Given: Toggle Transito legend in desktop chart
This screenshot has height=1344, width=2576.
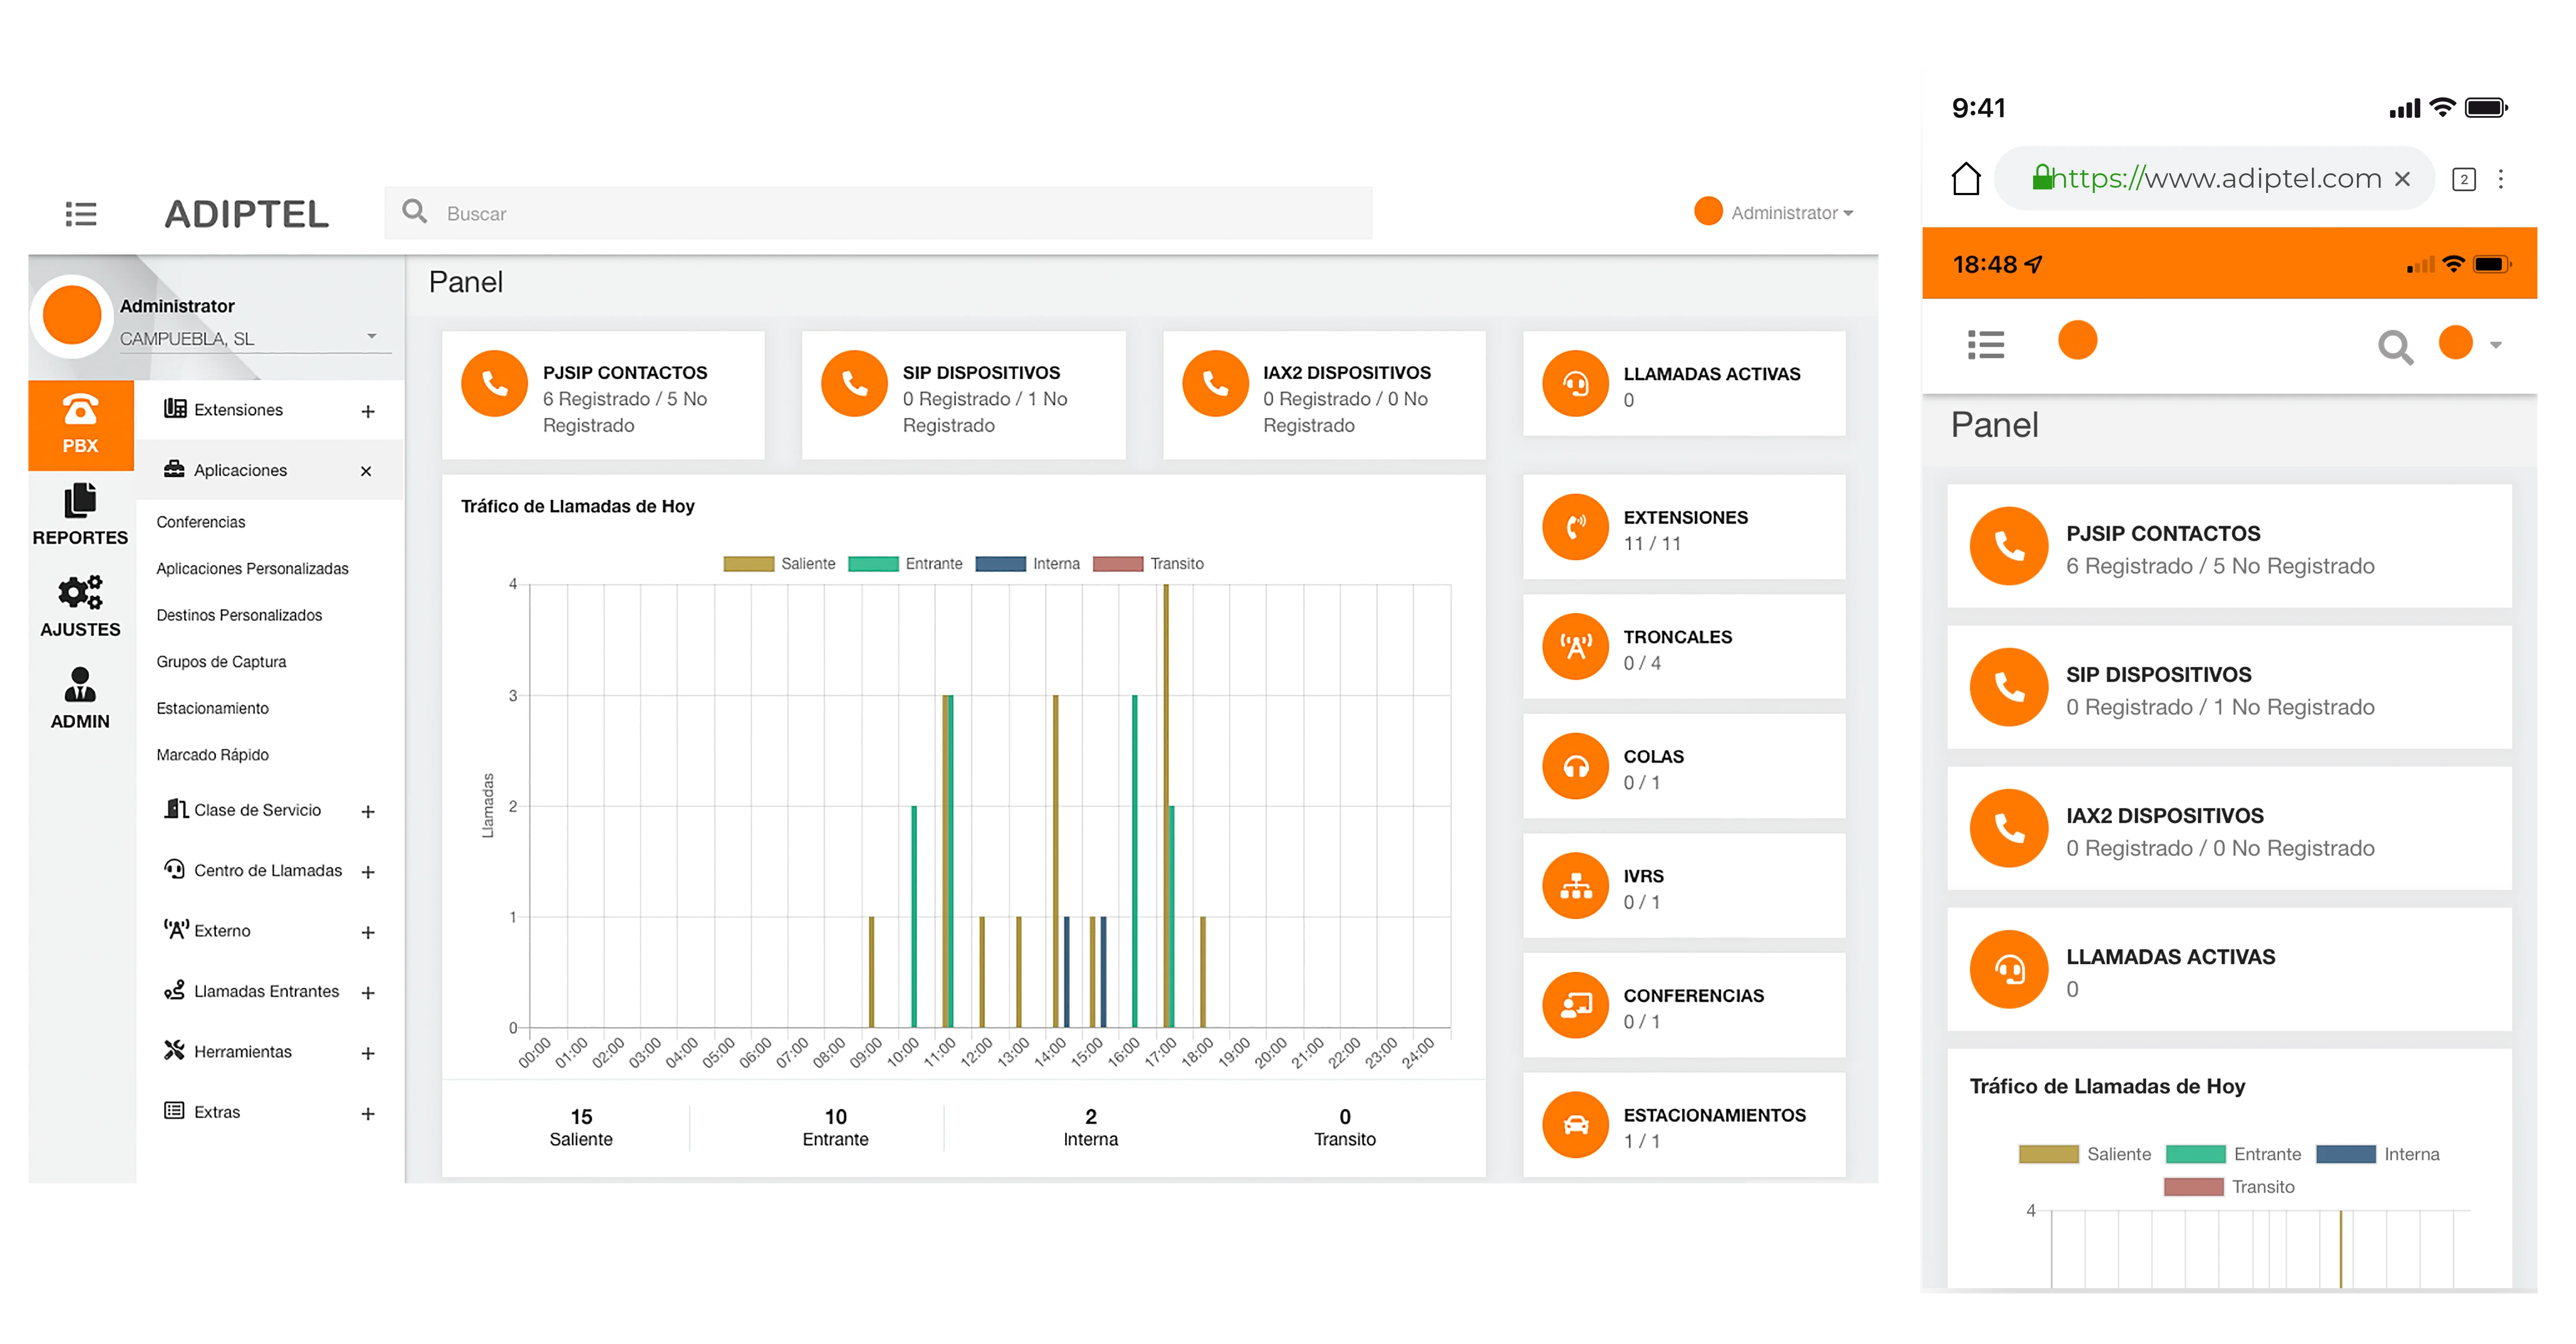Looking at the screenshot, I should point(1148,563).
